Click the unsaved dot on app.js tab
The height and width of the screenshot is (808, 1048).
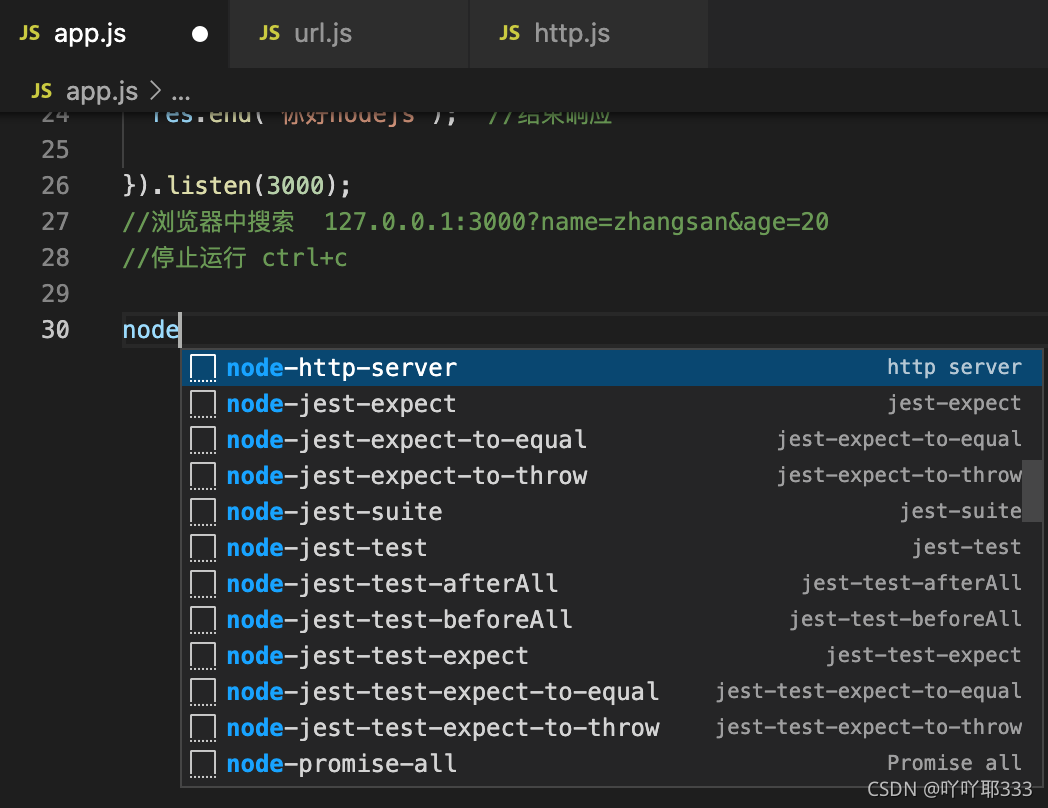[200, 34]
